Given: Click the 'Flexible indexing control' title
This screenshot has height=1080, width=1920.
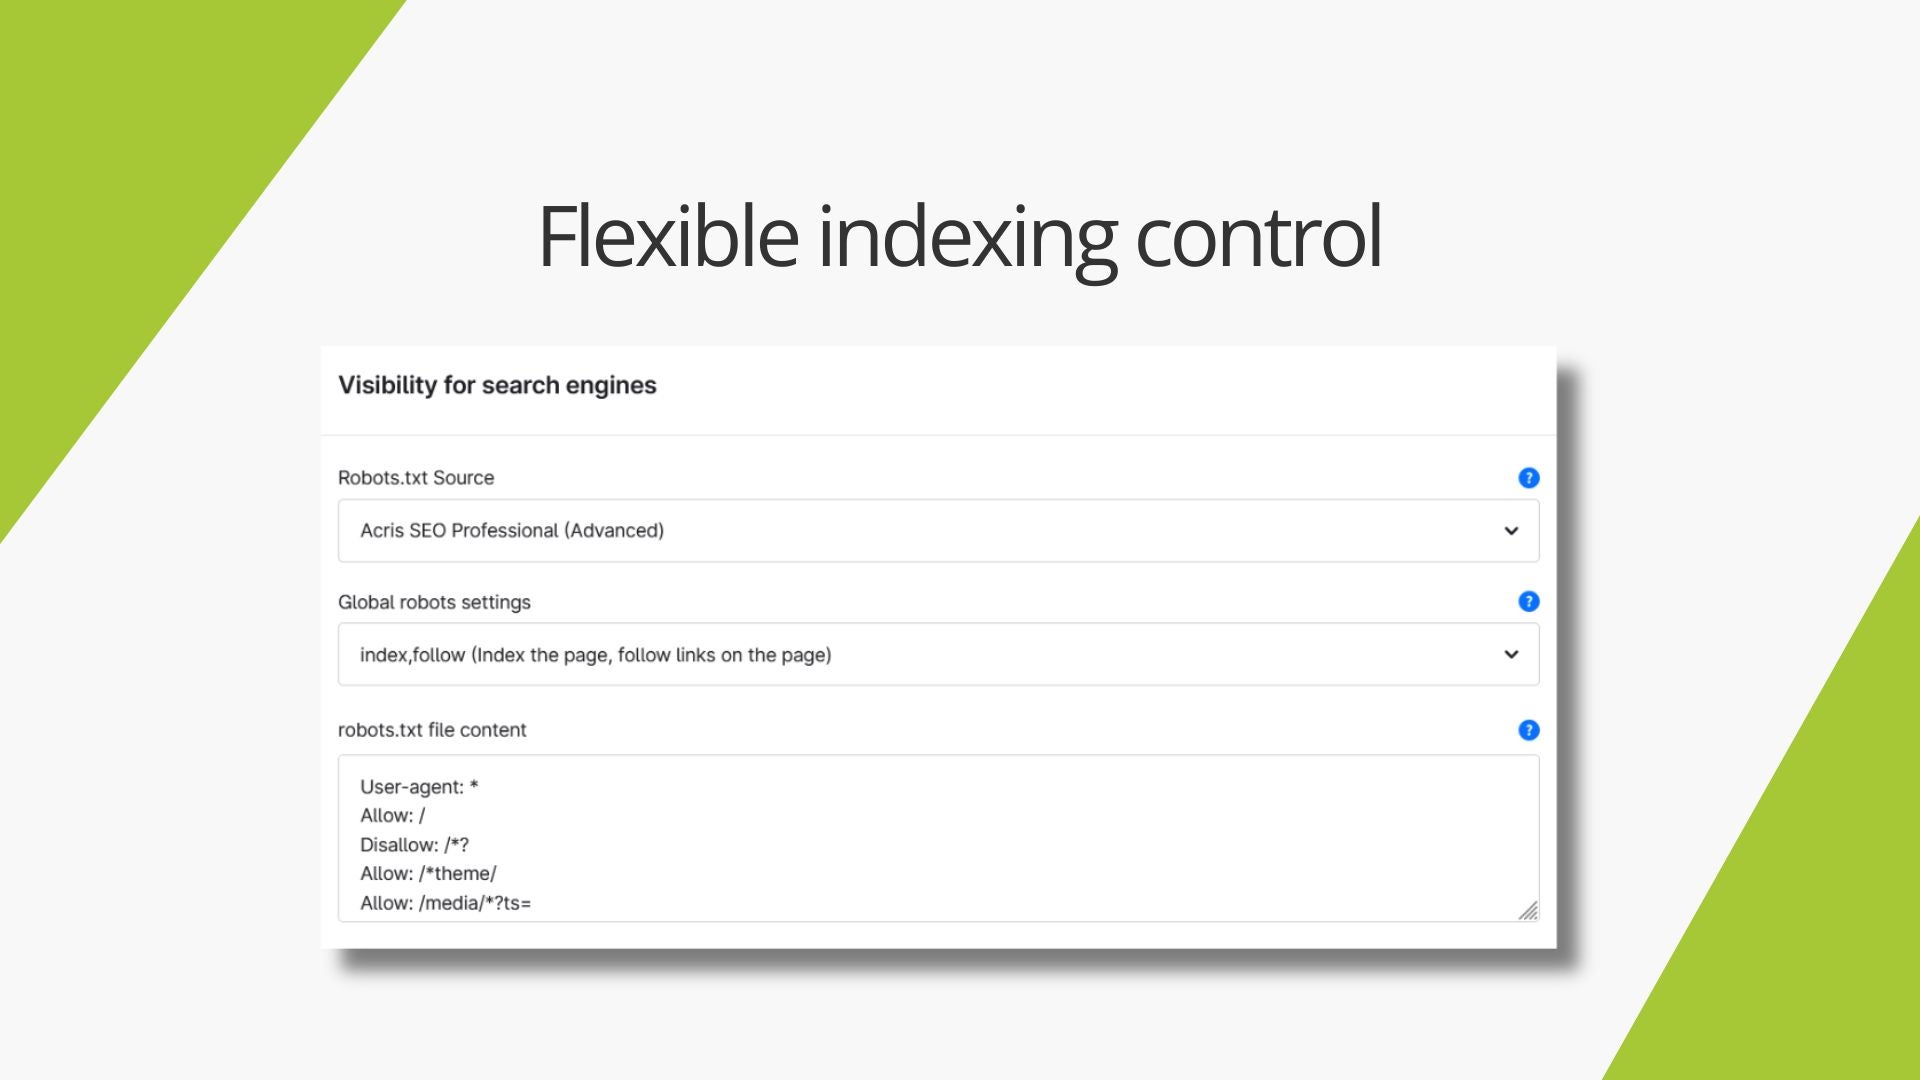Looking at the screenshot, I should point(960,236).
